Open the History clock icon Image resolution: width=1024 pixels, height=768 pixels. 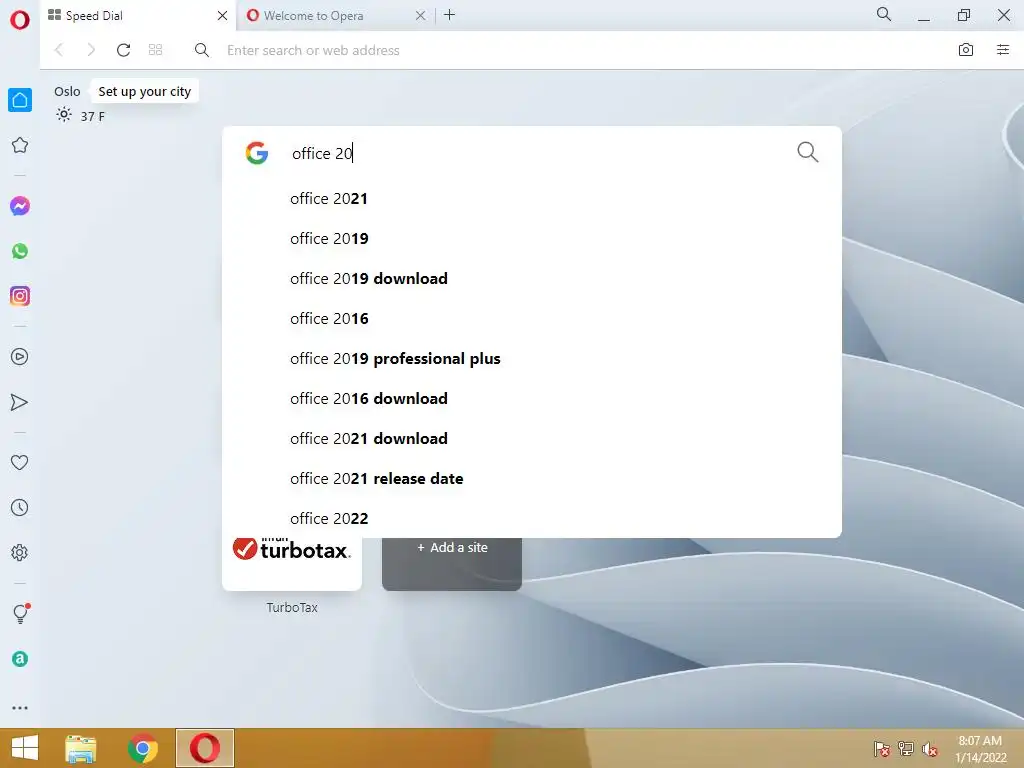click(x=20, y=507)
